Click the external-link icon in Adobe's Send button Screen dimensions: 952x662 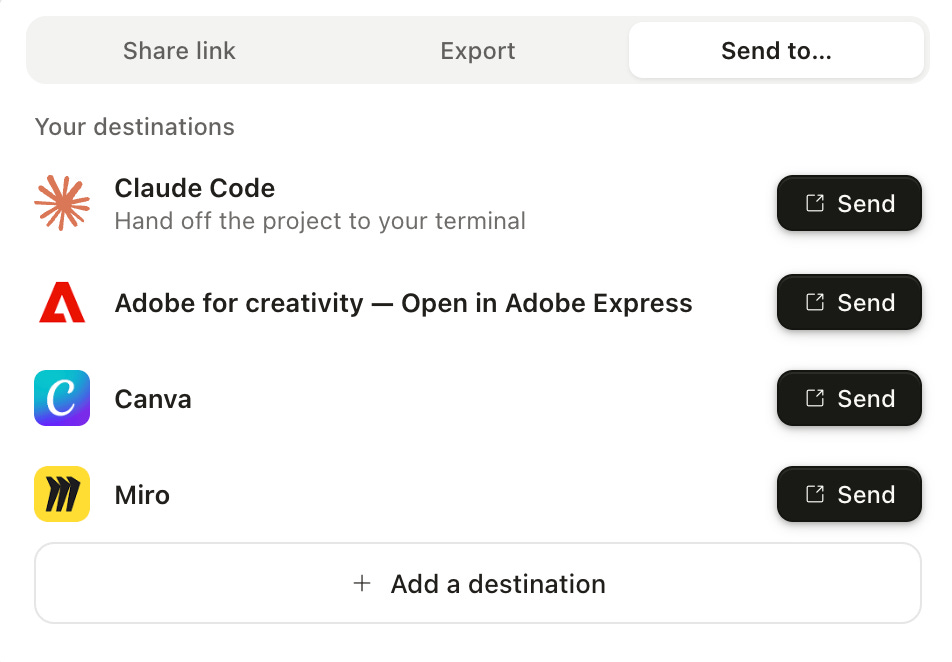click(x=815, y=302)
